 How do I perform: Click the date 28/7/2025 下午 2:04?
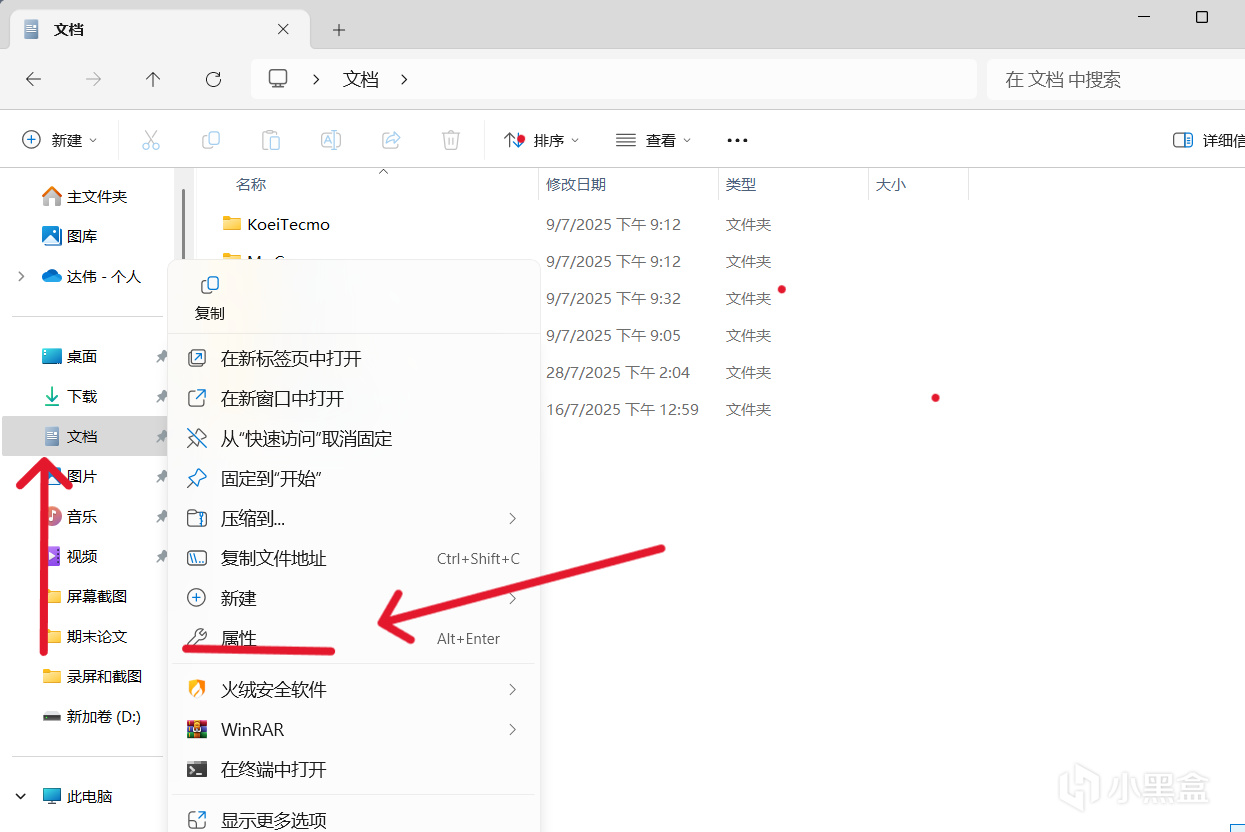pos(618,372)
